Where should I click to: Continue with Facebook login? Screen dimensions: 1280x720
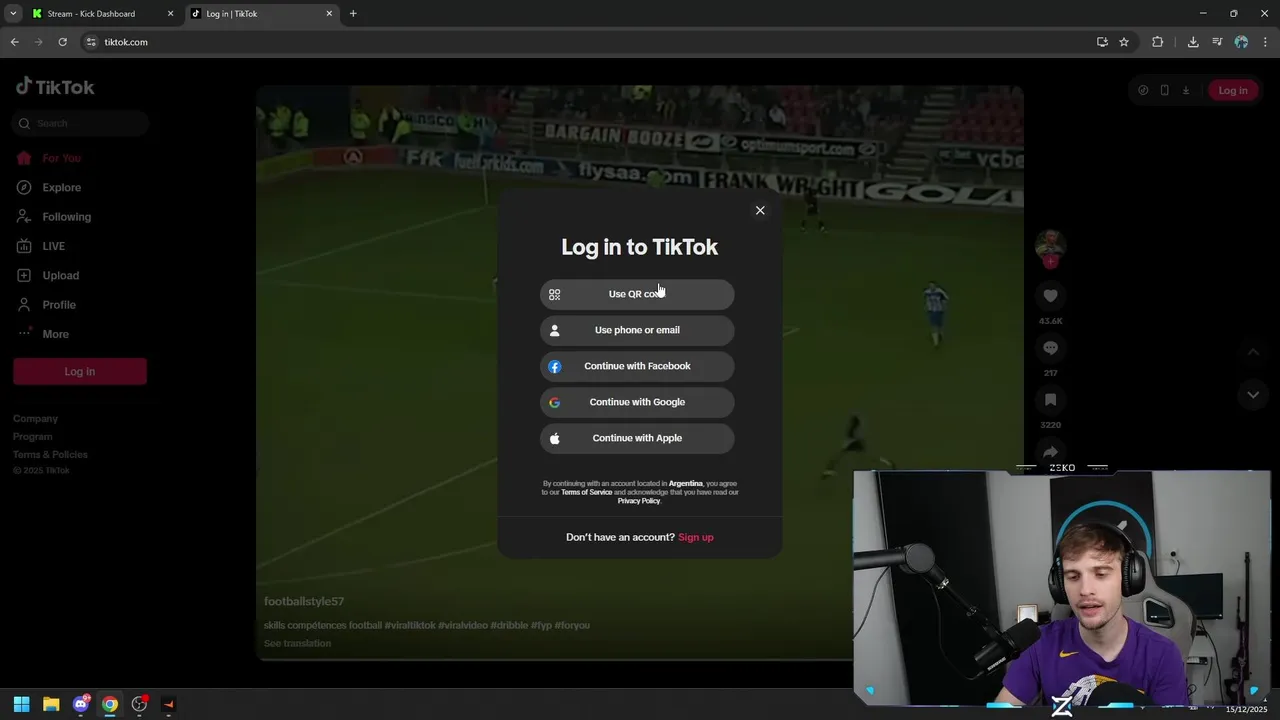637,366
